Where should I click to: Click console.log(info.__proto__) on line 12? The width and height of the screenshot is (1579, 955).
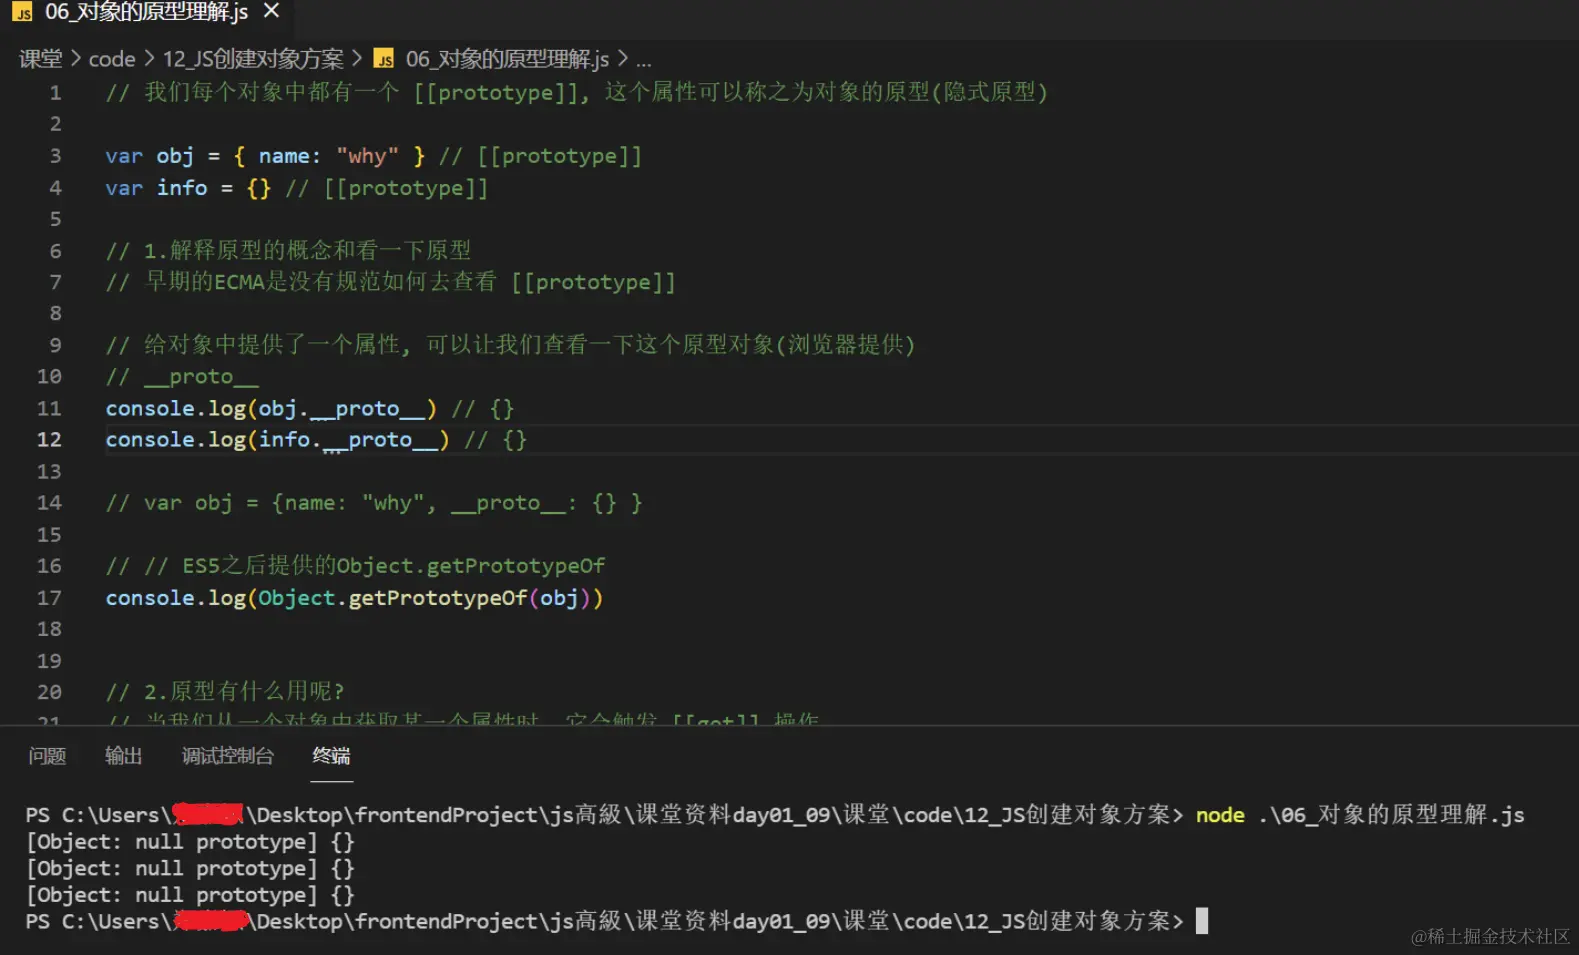point(277,440)
